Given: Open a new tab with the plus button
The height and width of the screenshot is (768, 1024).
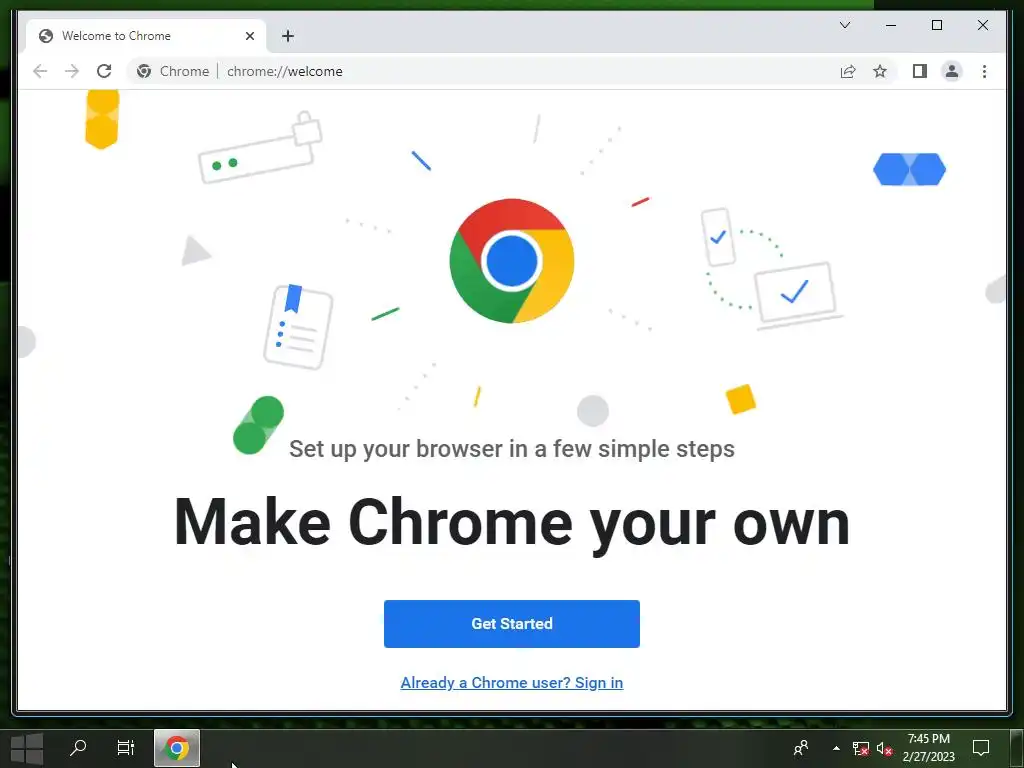Looking at the screenshot, I should point(288,36).
